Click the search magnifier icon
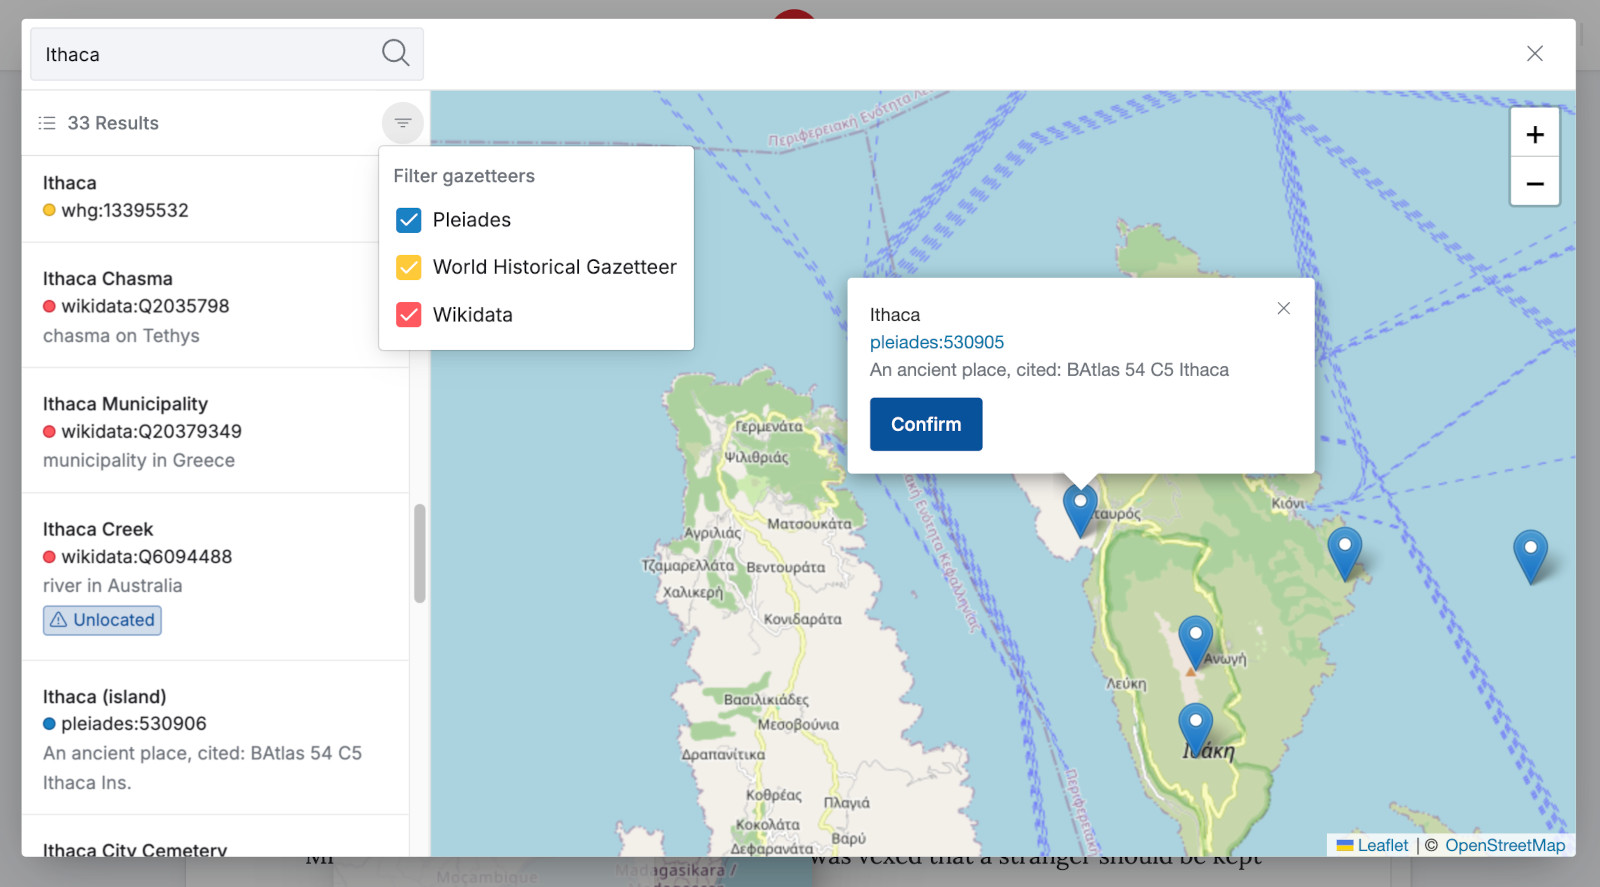 tap(396, 53)
